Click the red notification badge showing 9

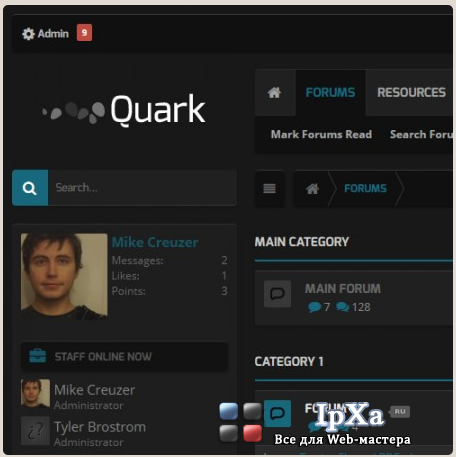point(84,33)
